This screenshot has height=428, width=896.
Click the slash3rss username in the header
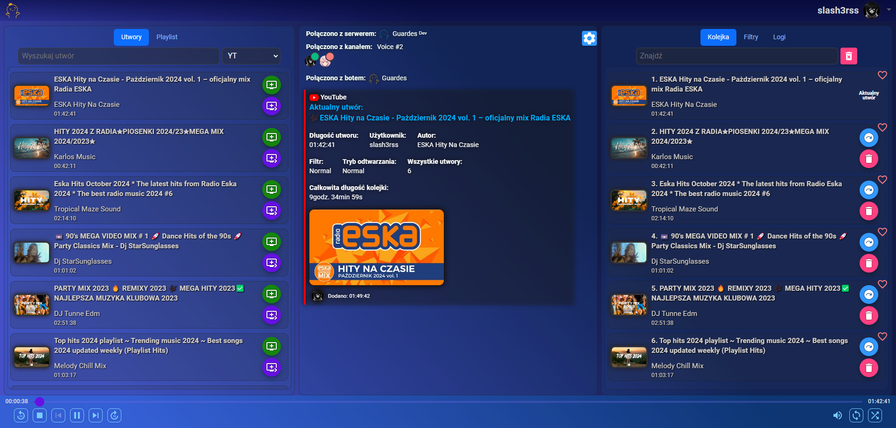click(x=838, y=11)
